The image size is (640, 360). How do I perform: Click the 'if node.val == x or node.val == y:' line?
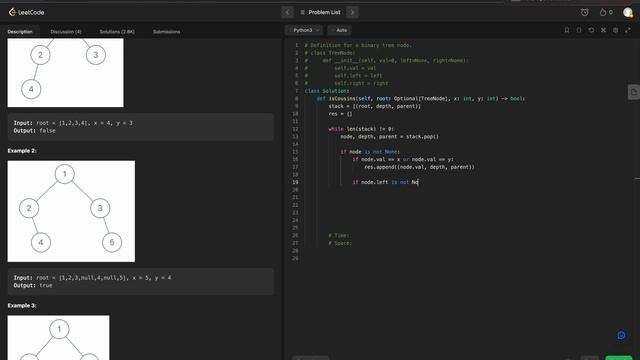pyautogui.click(x=403, y=160)
